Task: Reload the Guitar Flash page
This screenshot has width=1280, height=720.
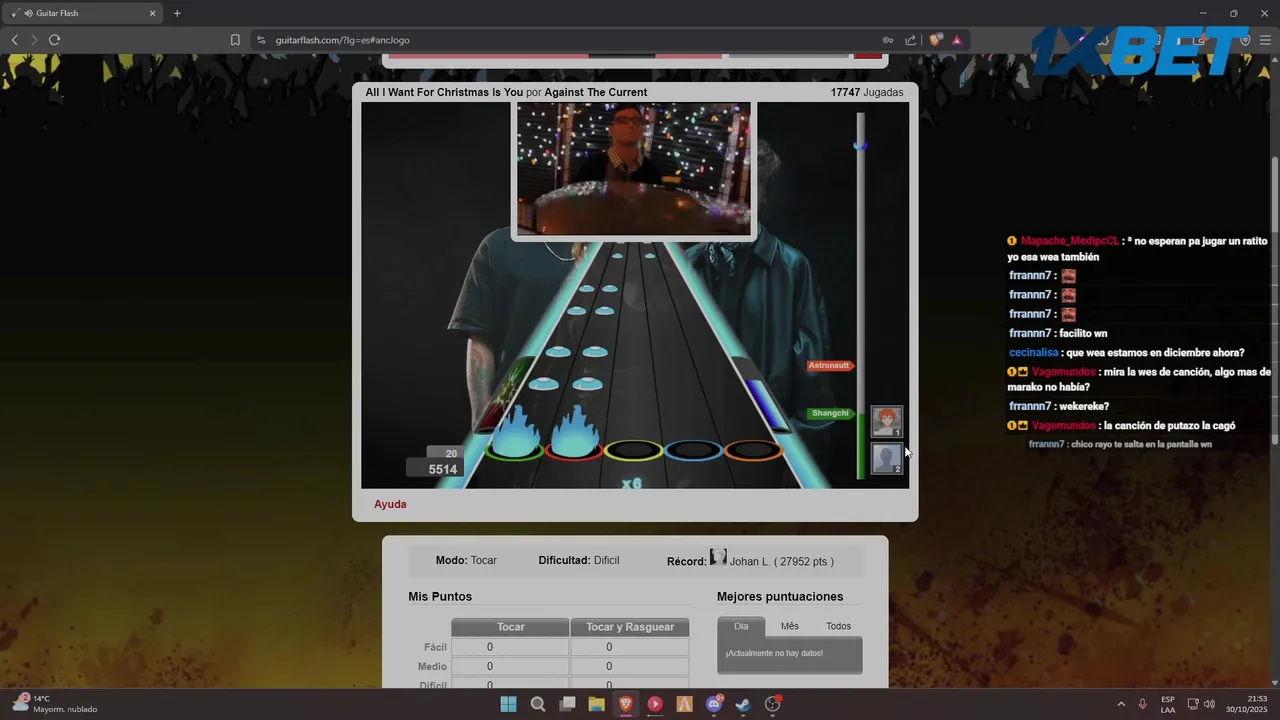Action: click(x=54, y=40)
